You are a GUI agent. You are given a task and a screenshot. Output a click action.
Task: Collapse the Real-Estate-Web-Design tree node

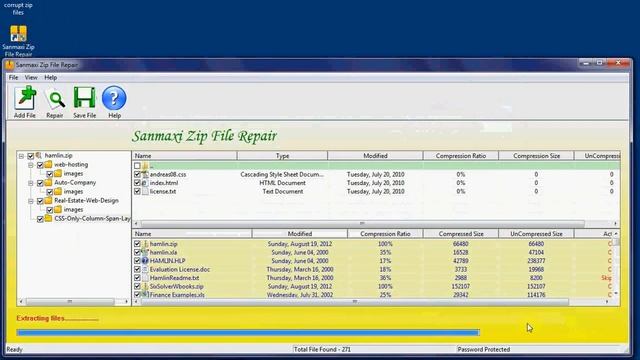tap(31, 201)
